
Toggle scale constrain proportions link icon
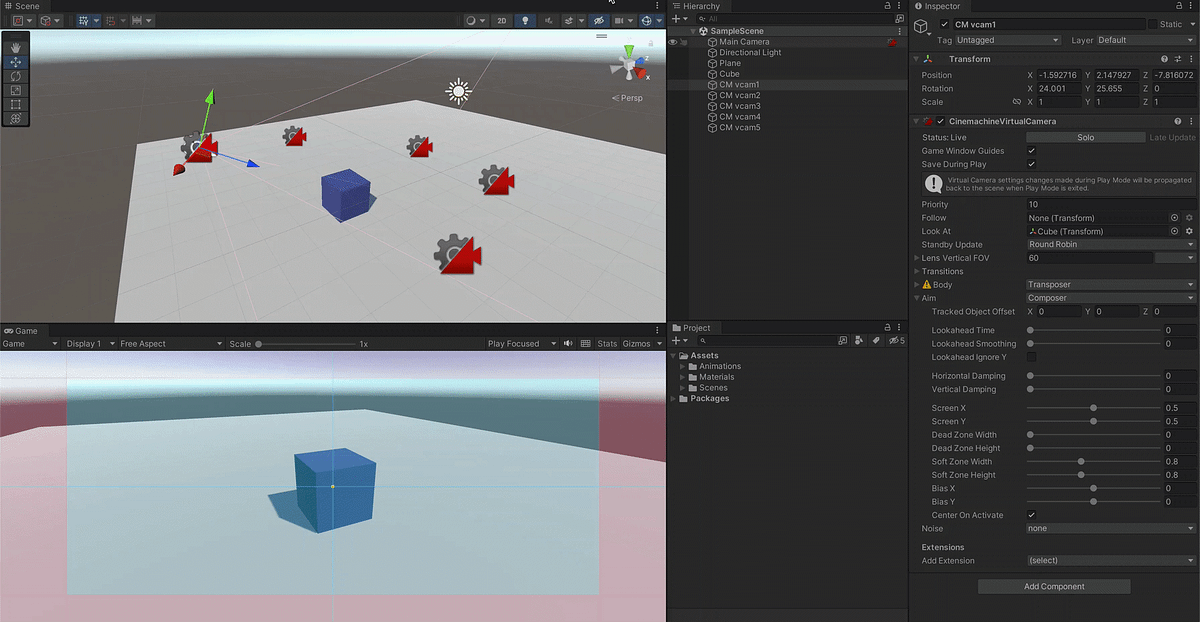tap(1017, 102)
